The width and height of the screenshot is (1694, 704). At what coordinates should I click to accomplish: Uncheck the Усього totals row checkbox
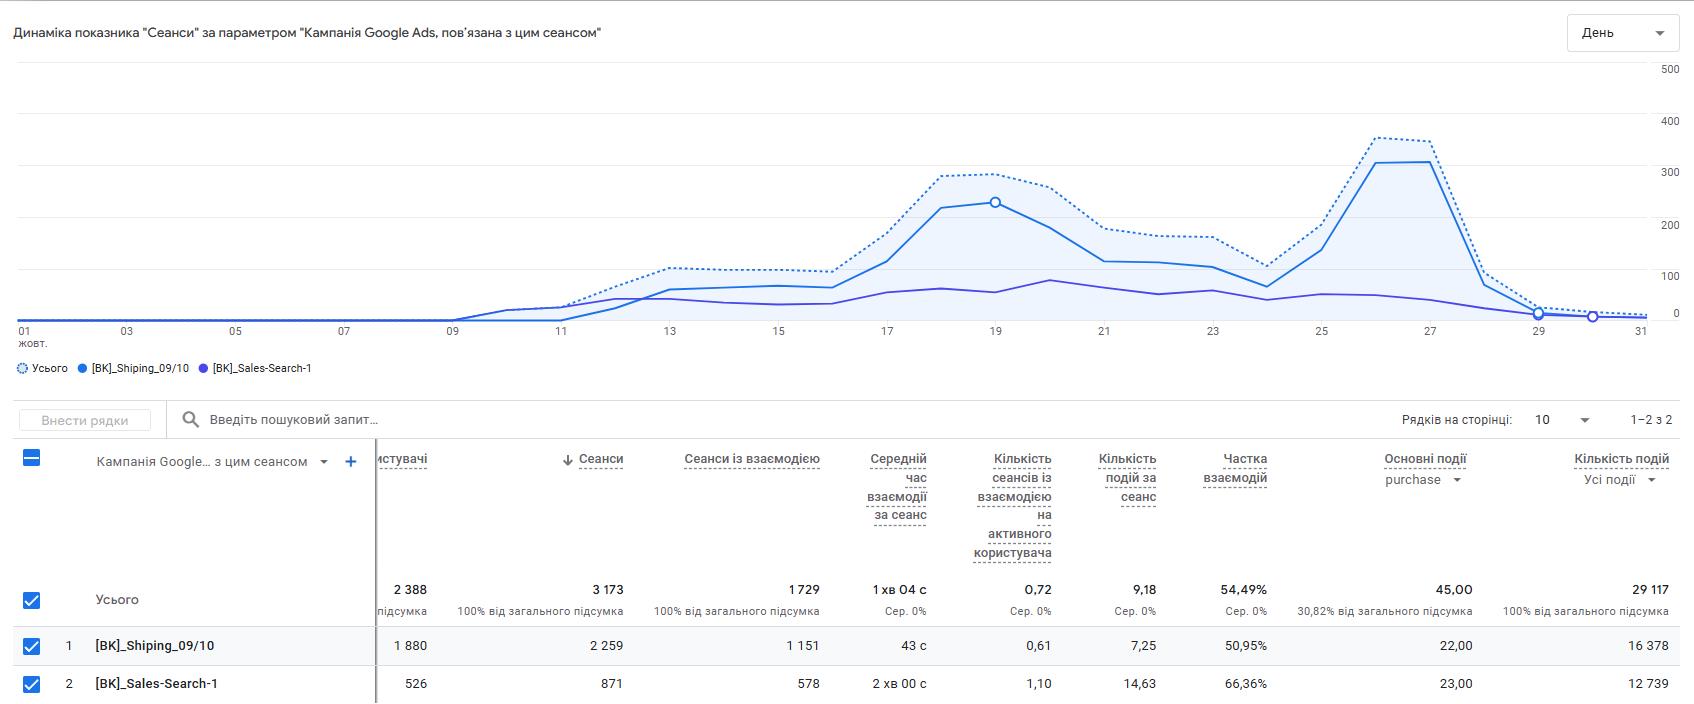tap(31, 600)
